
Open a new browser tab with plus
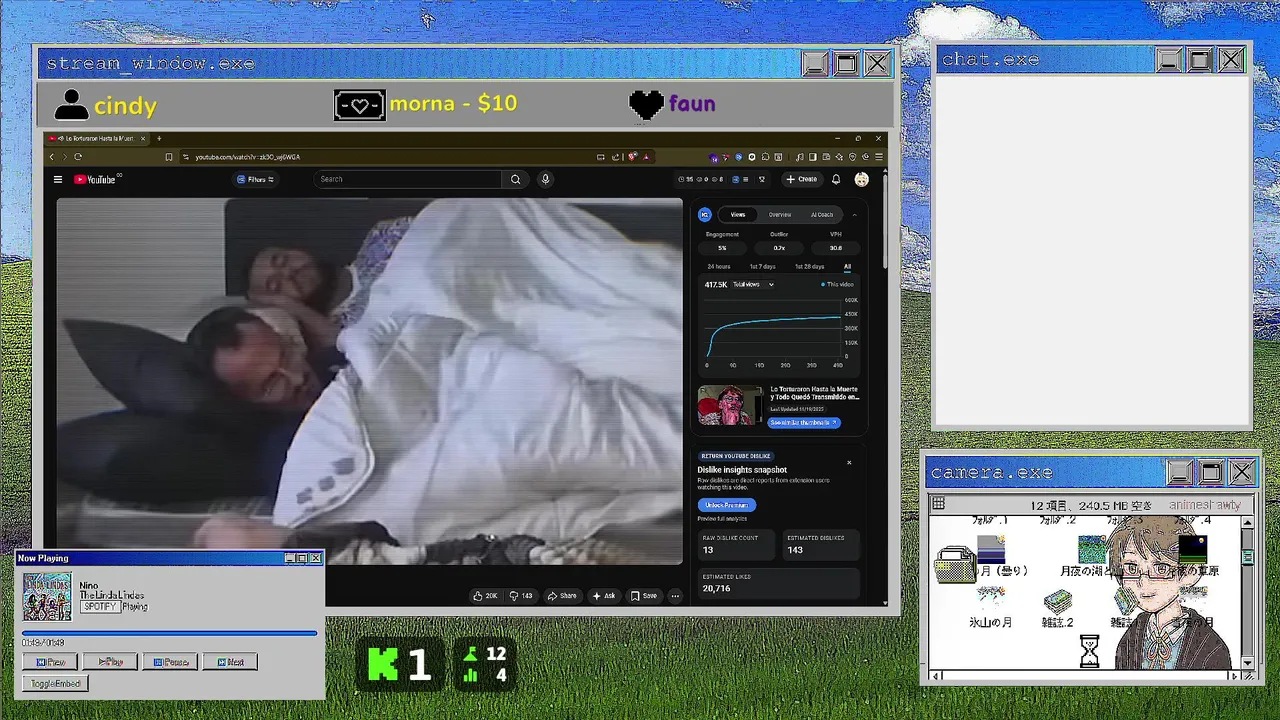[159, 138]
